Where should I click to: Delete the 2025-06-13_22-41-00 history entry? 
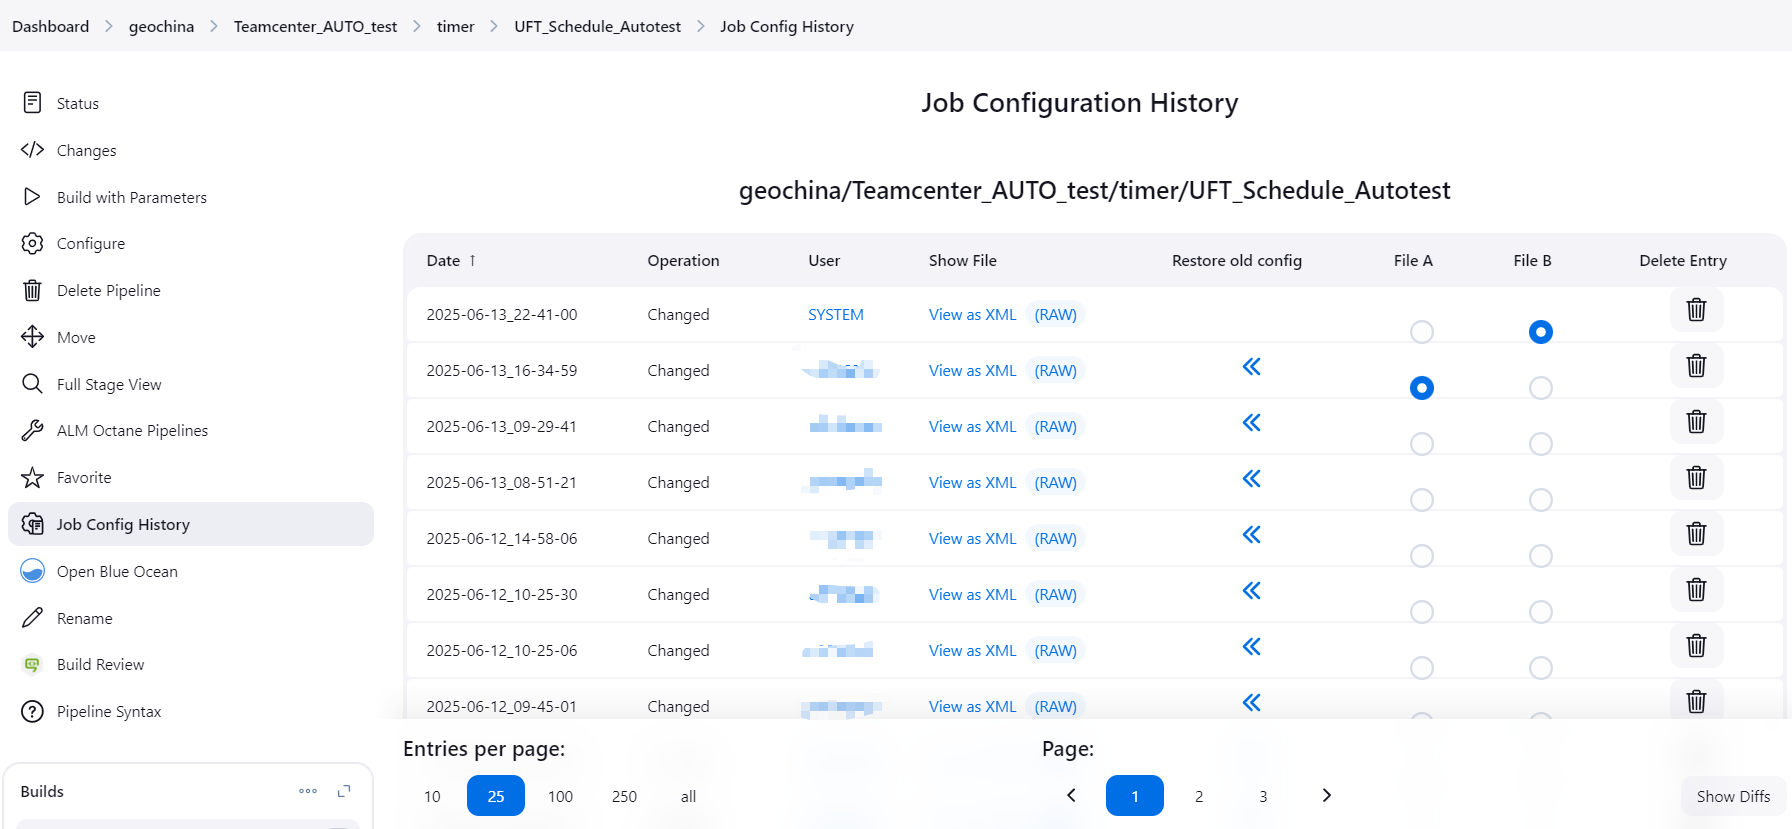click(1696, 310)
